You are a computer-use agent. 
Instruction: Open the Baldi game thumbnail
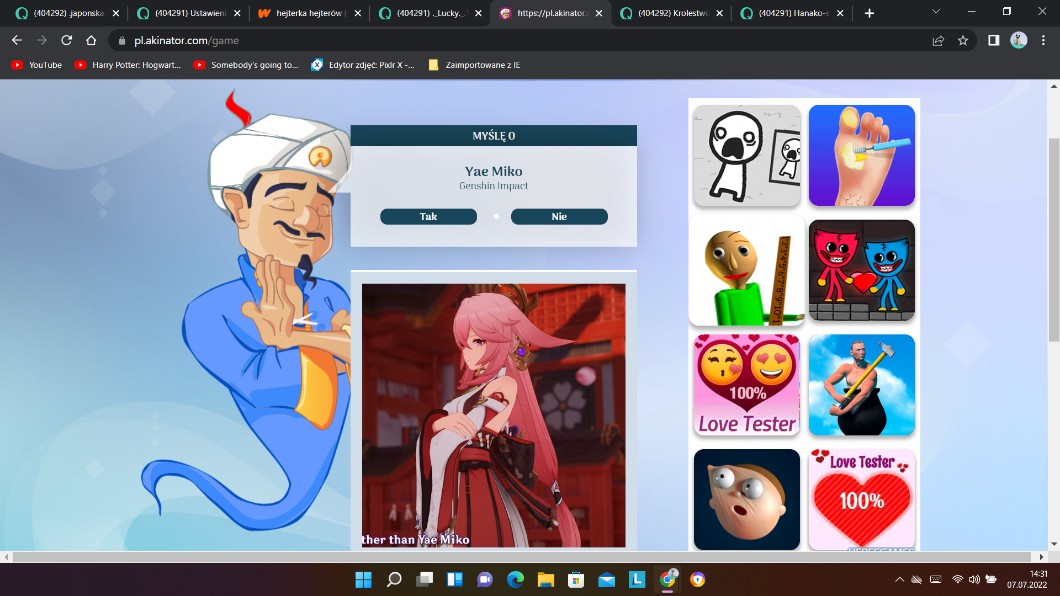746,271
